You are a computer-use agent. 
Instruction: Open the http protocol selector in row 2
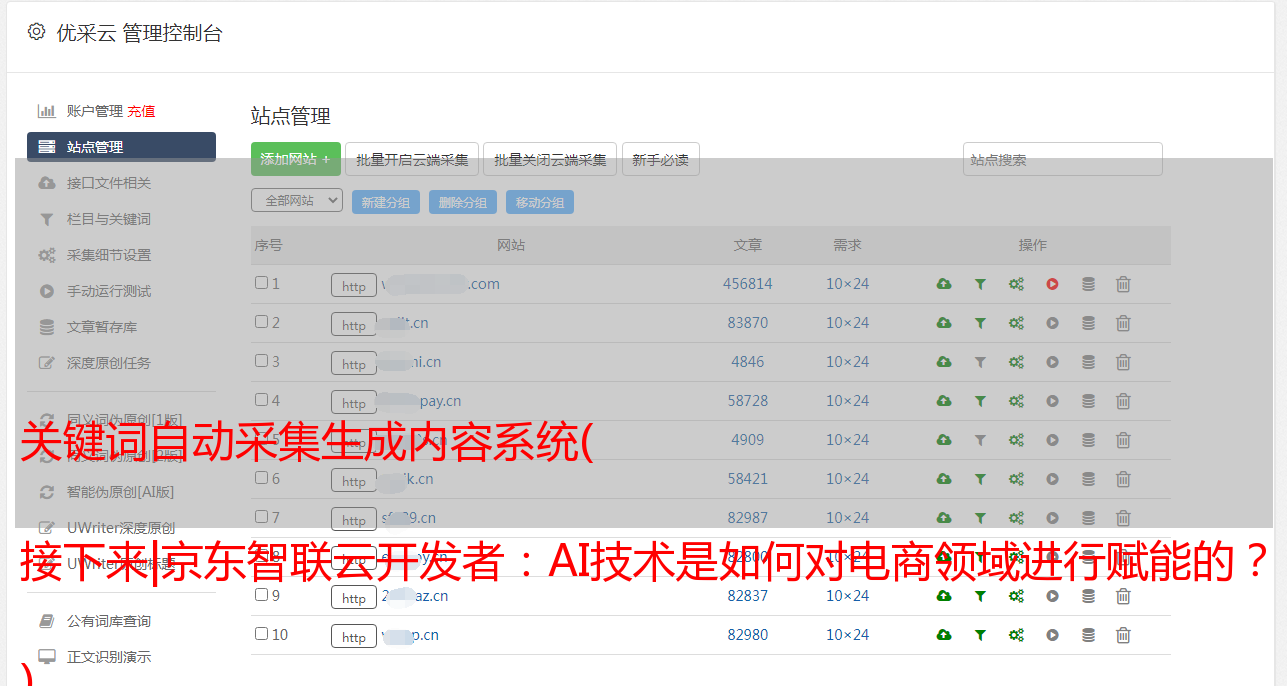[354, 325]
